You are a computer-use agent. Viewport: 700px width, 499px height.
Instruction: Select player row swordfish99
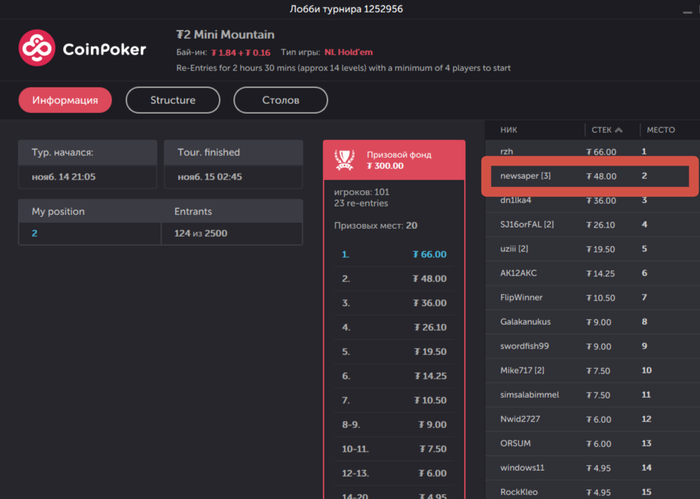592,346
